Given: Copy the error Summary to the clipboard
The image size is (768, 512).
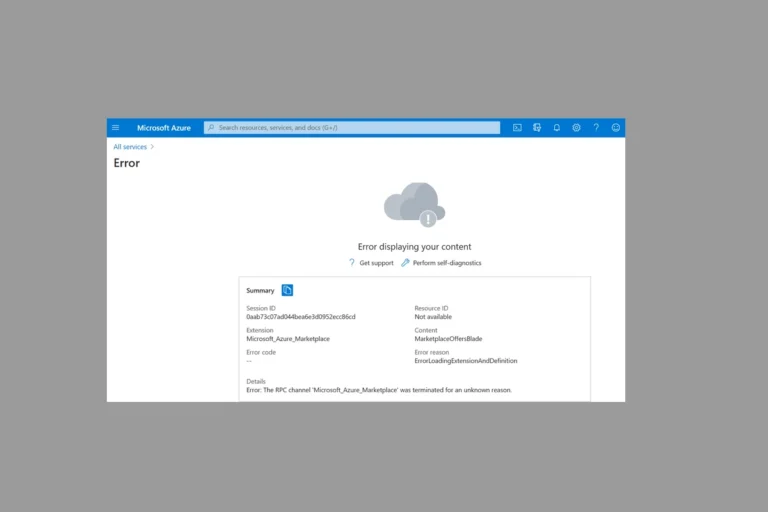Looking at the screenshot, I should click(287, 291).
